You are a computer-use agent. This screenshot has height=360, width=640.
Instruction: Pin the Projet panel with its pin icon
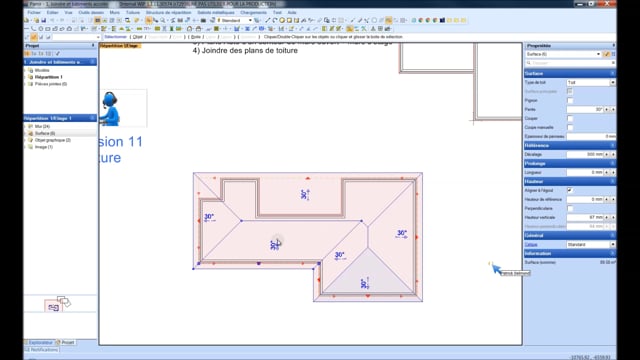(93, 46)
